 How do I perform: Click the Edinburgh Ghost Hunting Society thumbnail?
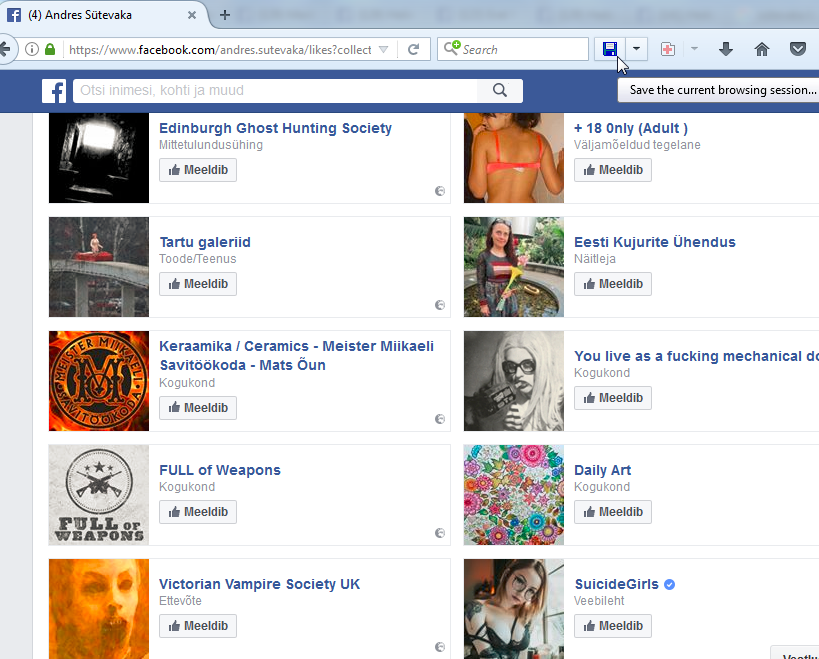[x=99, y=158]
